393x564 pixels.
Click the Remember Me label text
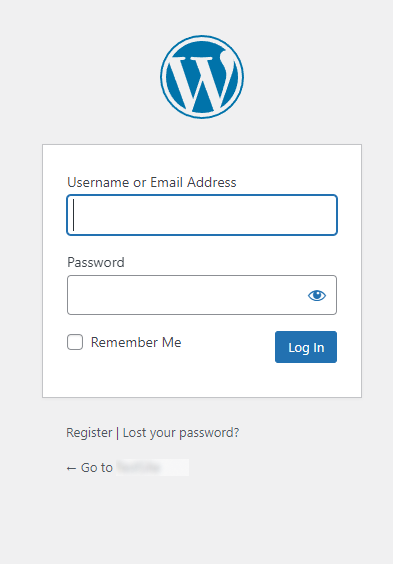136,342
